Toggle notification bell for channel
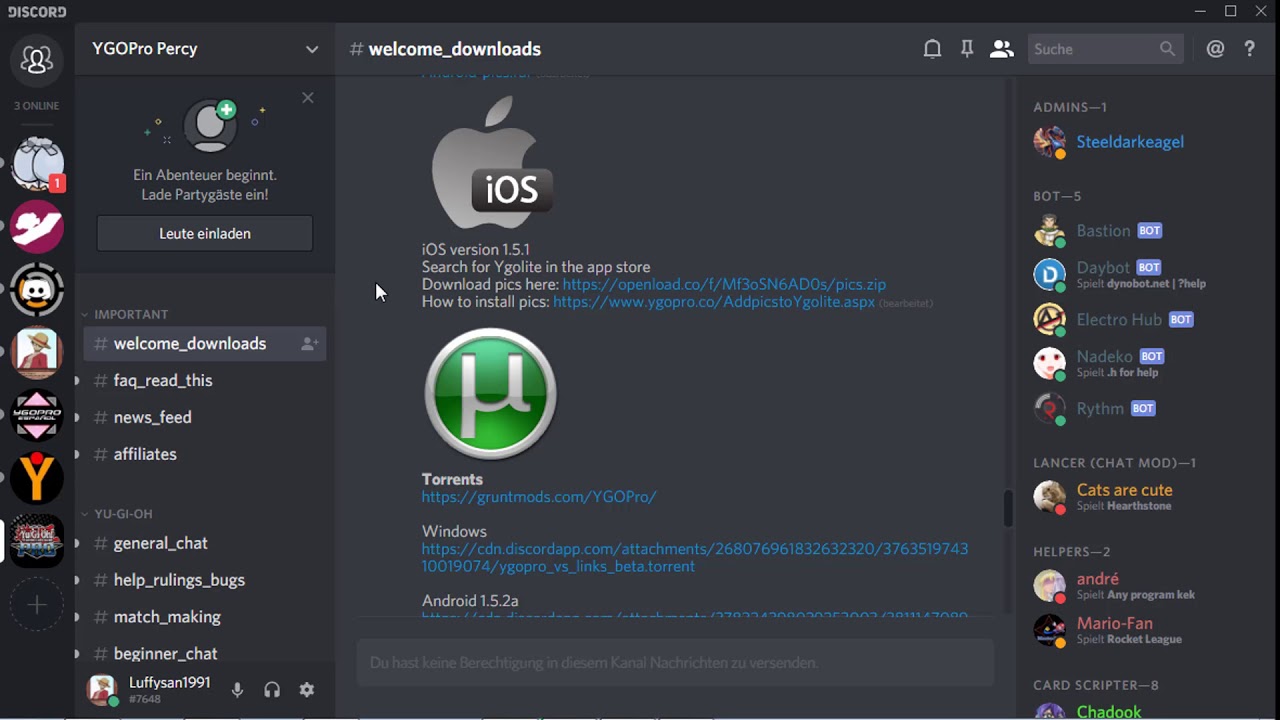 (x=932, y=49)
